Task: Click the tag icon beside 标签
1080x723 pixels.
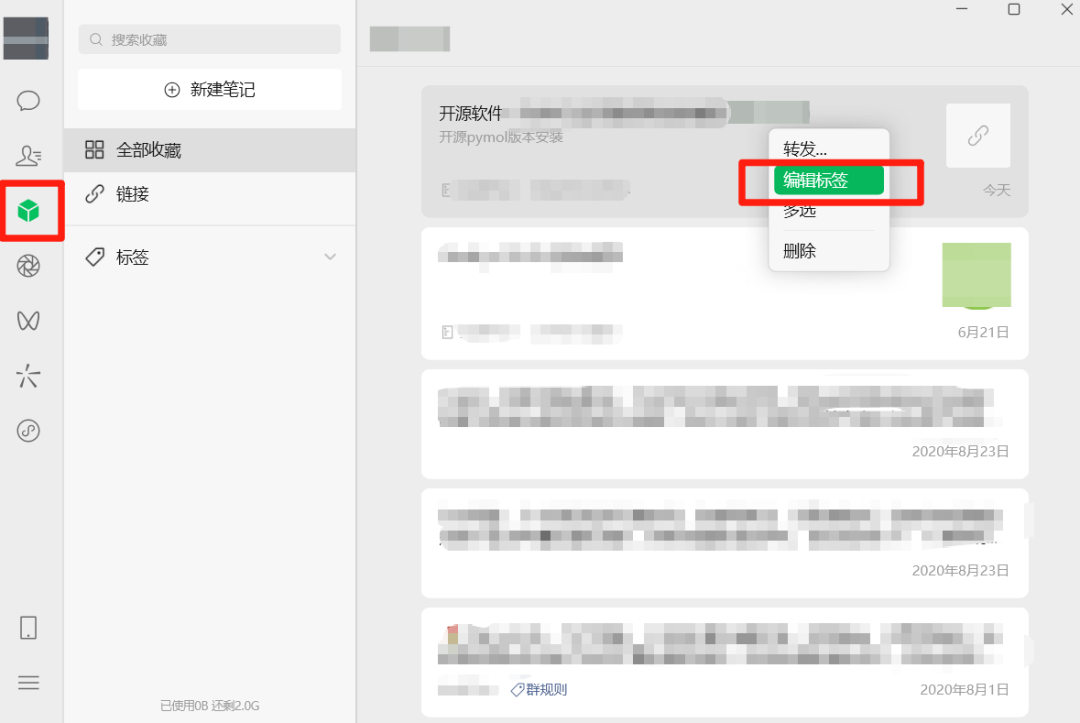Action: point(94,257)
